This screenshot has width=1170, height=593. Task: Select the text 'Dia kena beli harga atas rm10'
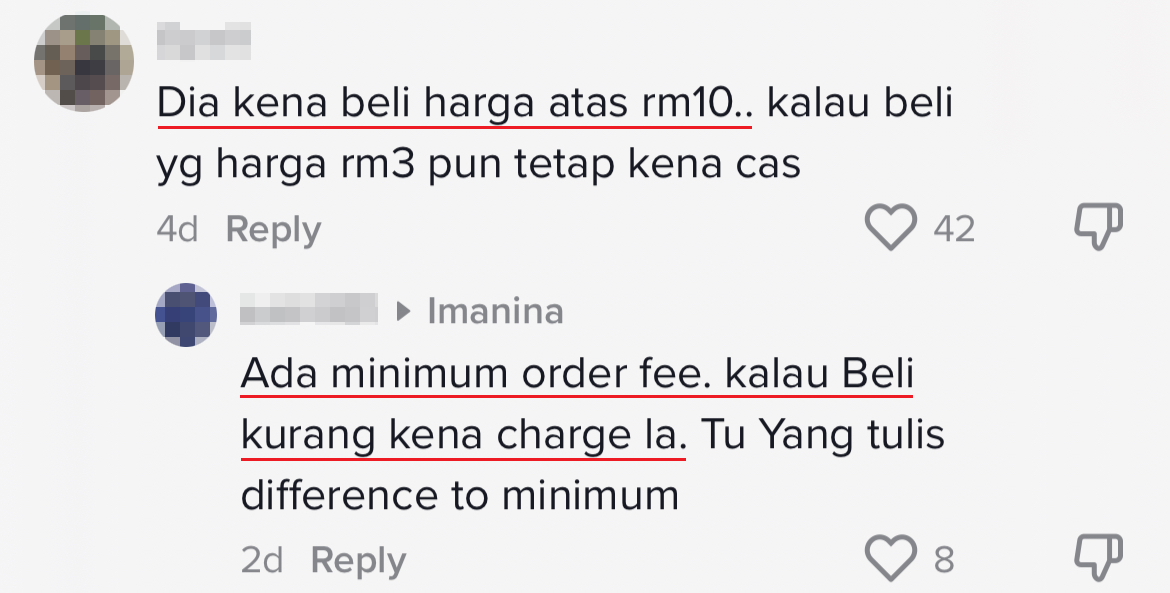[x=445, y=104]
